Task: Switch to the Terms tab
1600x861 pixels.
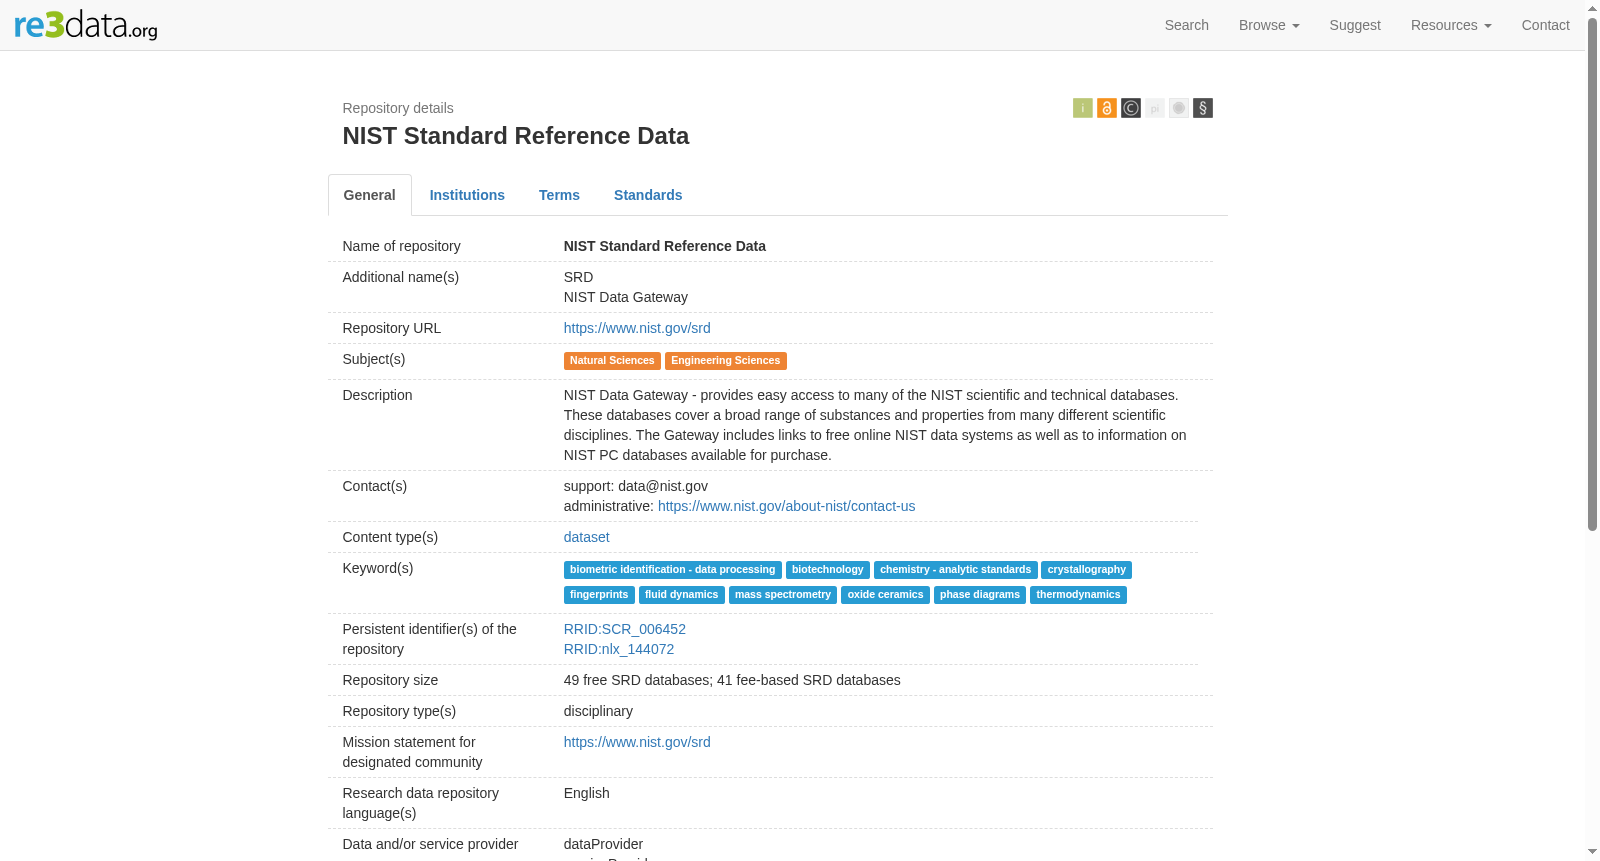Action: [x=559, y=195]
